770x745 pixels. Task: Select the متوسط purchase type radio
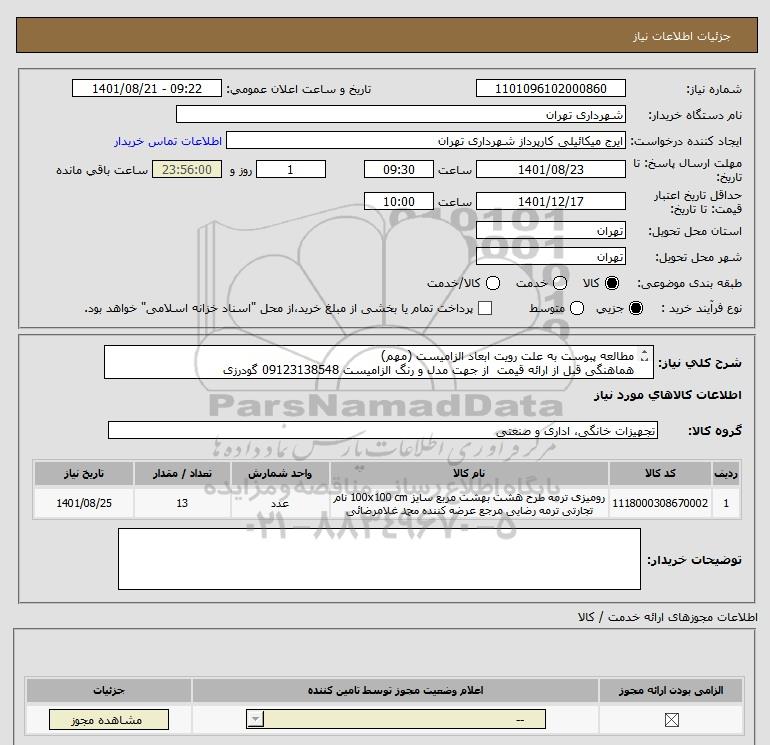[x=577, y=308]
